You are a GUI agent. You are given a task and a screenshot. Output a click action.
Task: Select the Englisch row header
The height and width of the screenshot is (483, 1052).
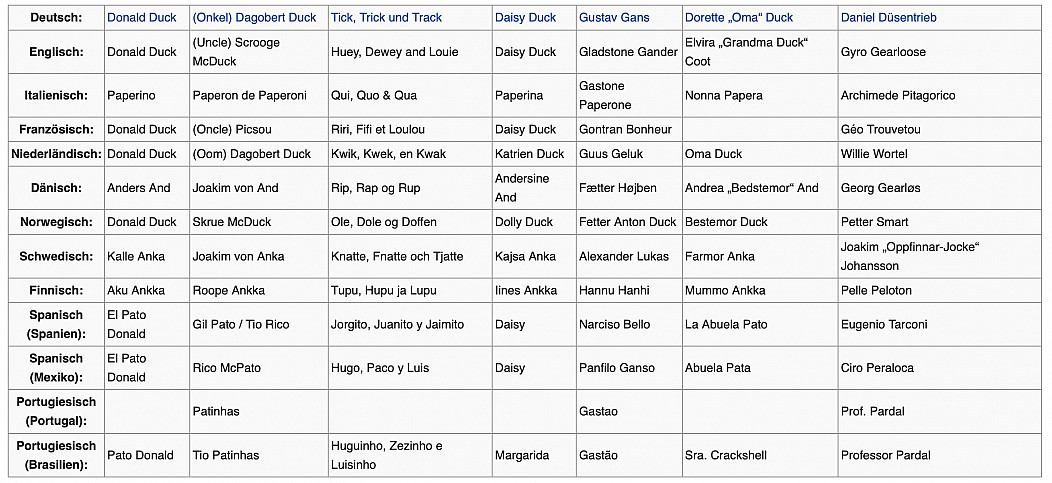56,52
